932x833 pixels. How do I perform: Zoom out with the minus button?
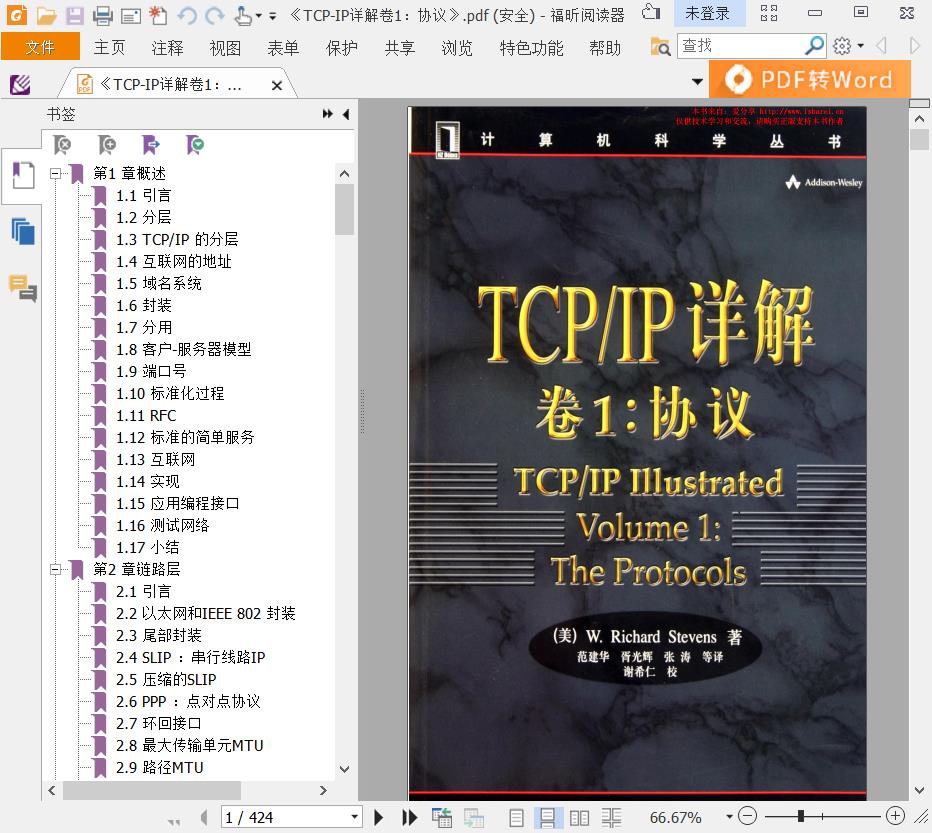click(x=747, y=816)
